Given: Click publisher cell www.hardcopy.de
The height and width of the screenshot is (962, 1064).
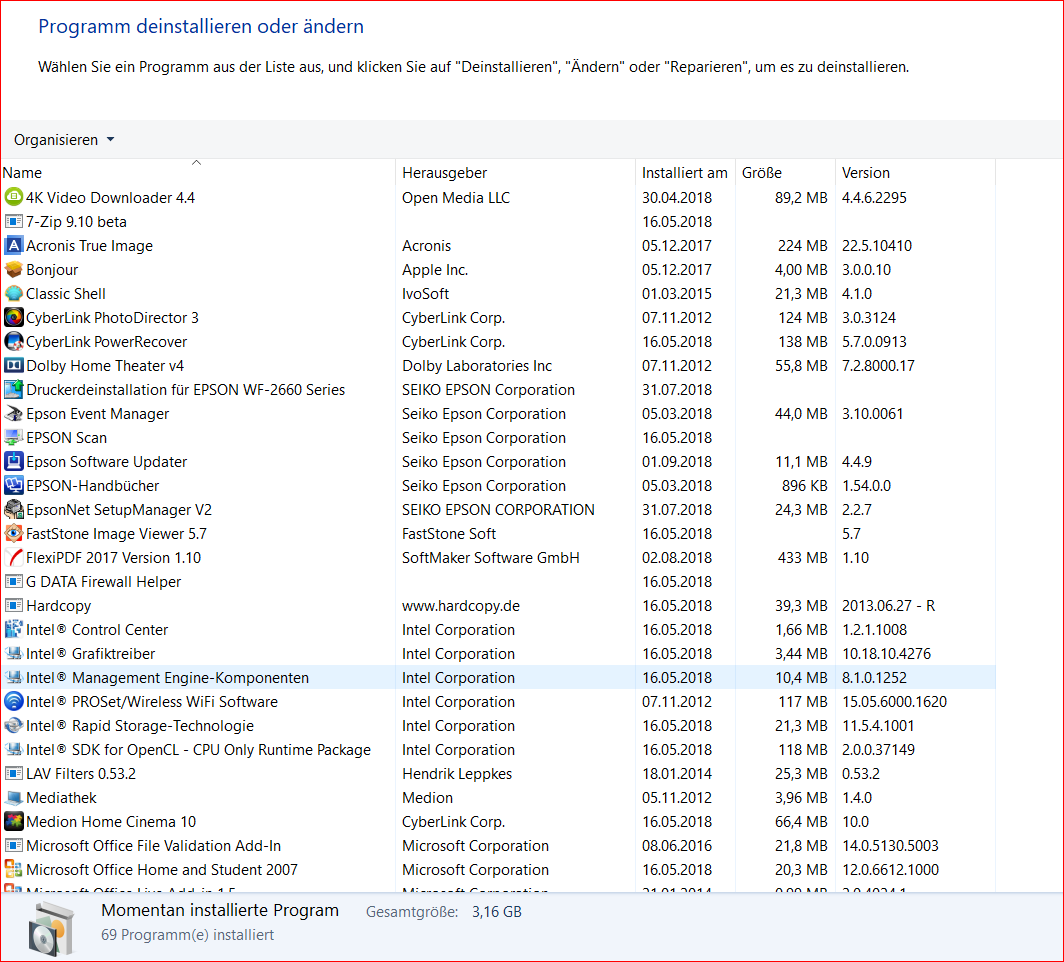Looking at the screenshot, I should coord(461,606).
